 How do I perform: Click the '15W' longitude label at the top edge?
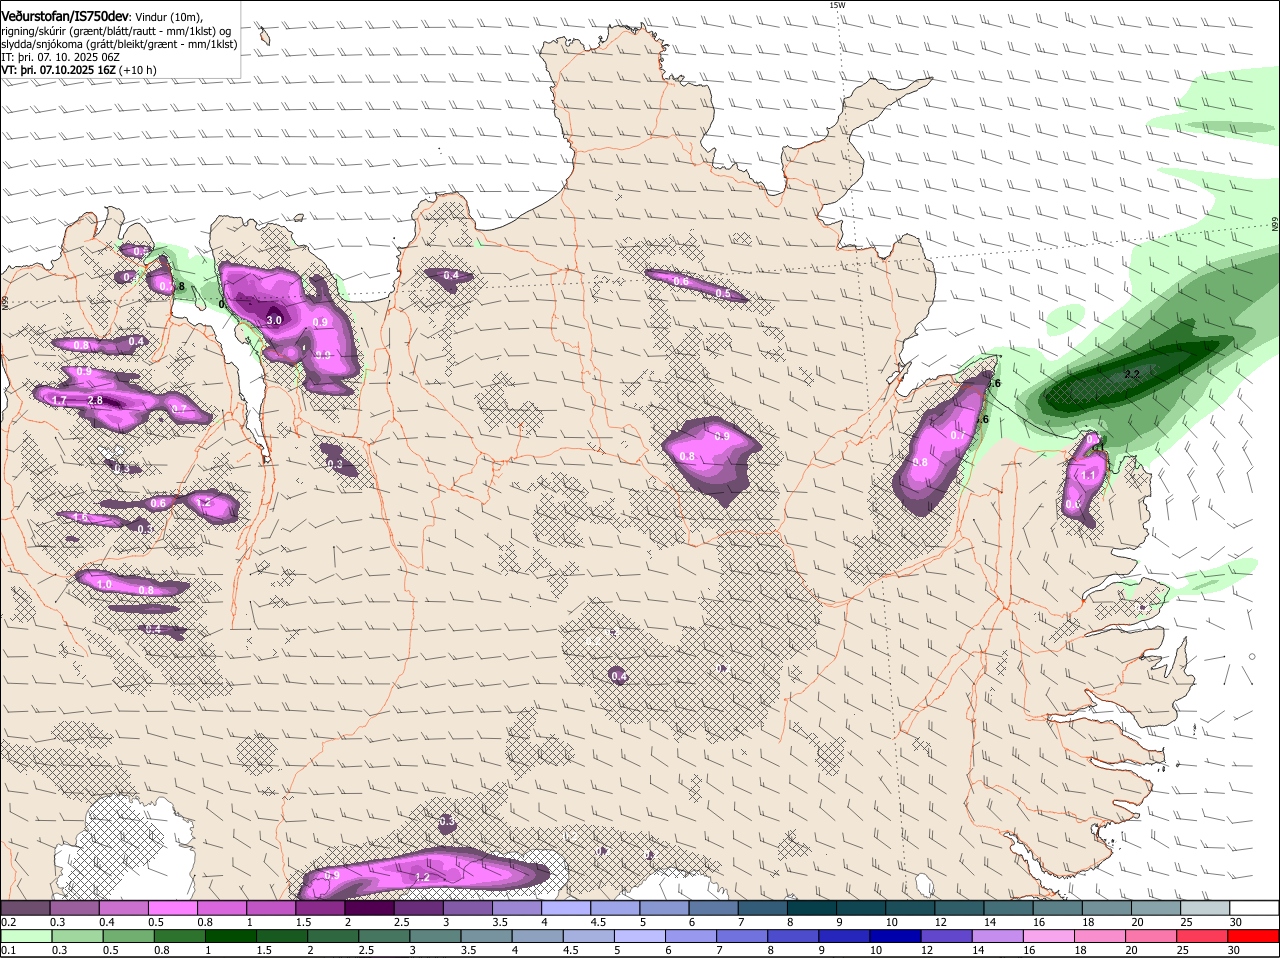pyautogui.click(x=837, y=5)
